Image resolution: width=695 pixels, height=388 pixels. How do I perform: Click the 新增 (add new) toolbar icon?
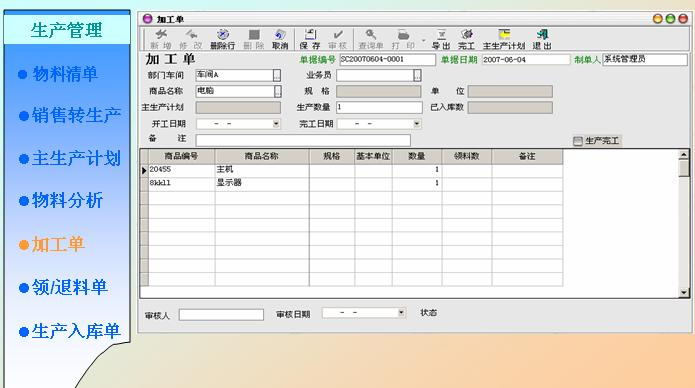click(160, 39)
